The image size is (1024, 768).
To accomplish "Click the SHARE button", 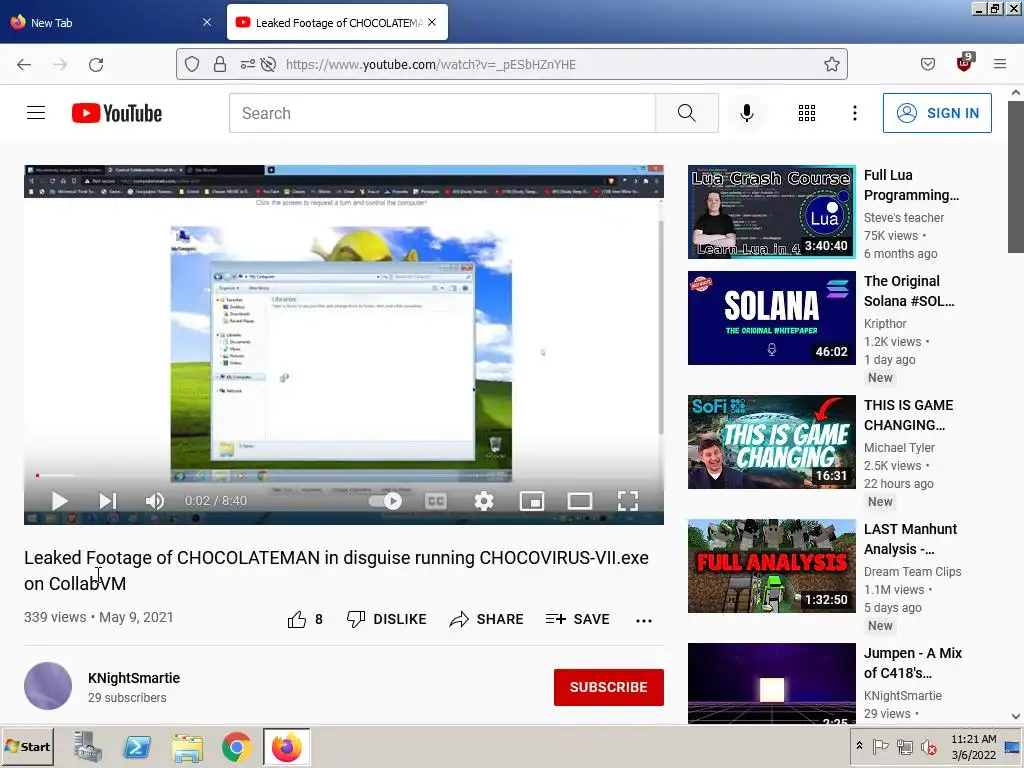I will (x=487, y=619).
